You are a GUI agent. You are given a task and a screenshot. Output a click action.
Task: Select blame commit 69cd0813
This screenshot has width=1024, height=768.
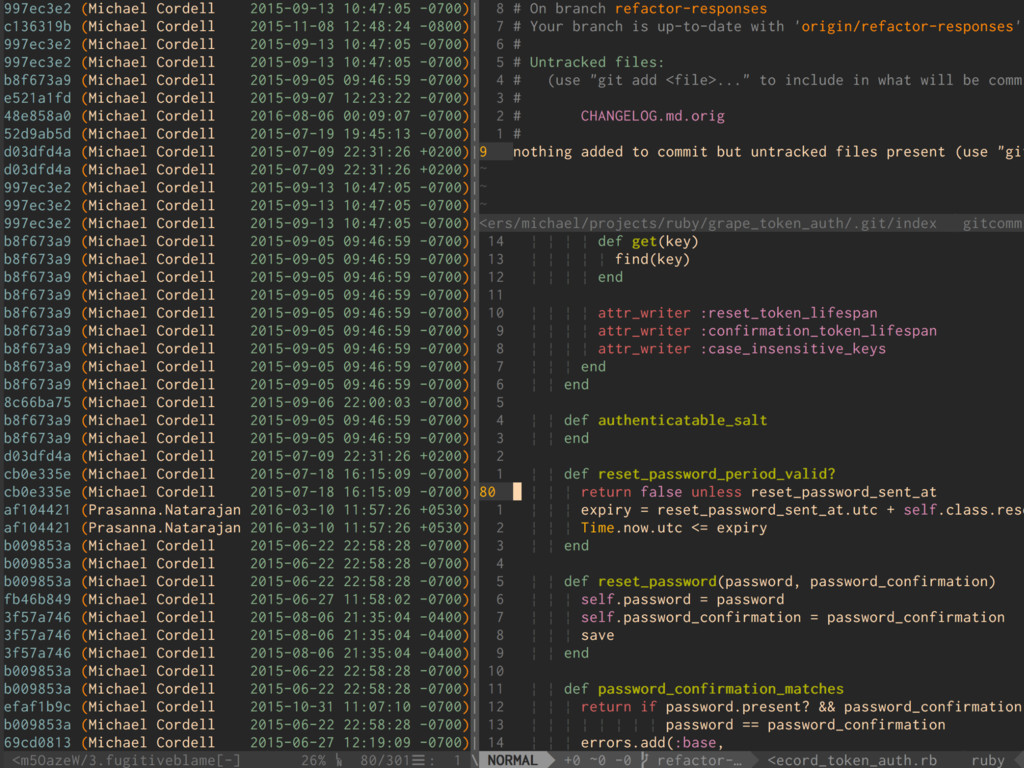point(37,743)
